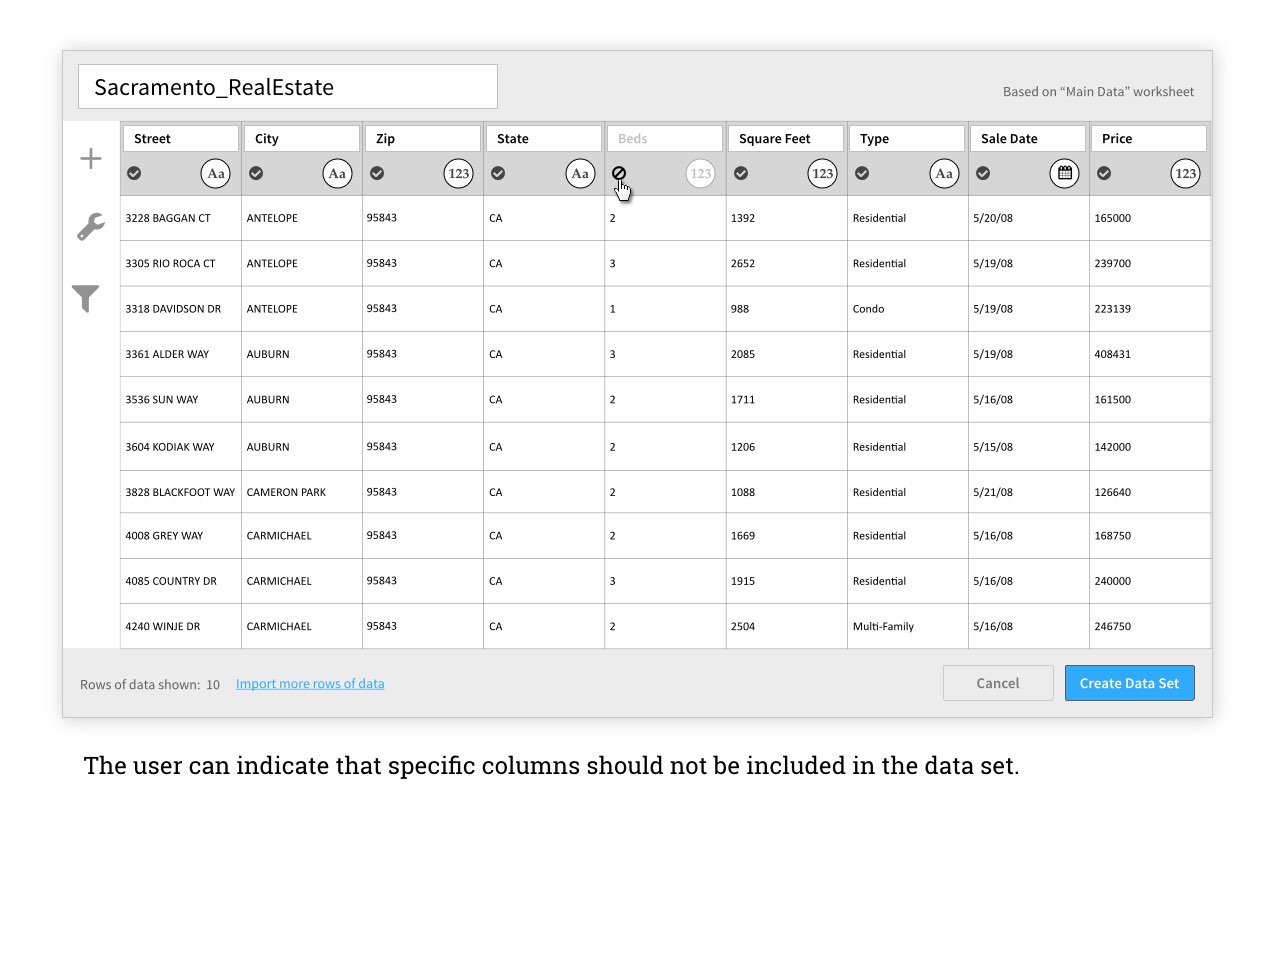The height and width of the screenshot is (960, 1280).
Task: Click square feet value 988
Action: (787, 309)
